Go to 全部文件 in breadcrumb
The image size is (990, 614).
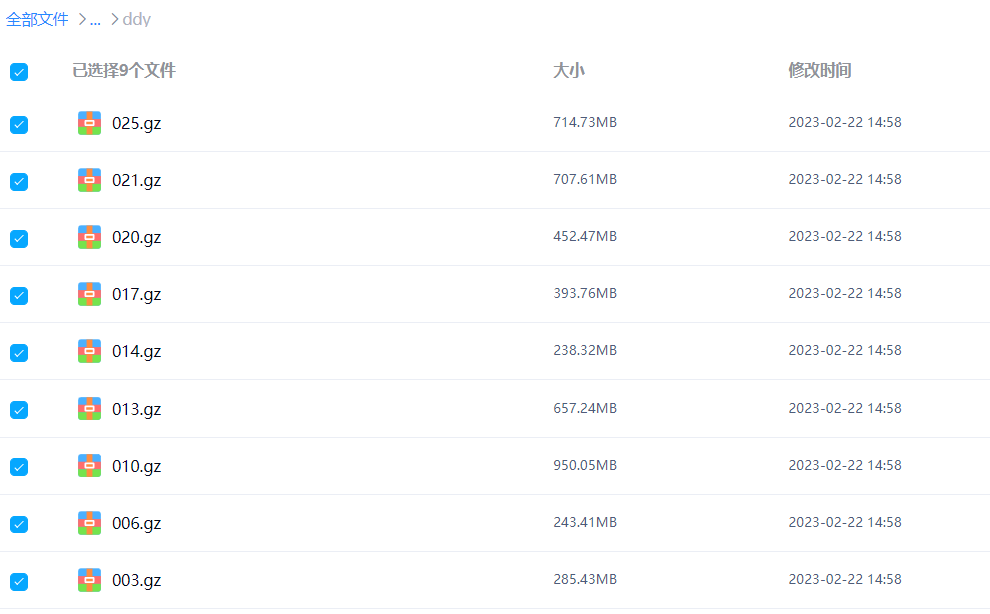tap(37, 19)
